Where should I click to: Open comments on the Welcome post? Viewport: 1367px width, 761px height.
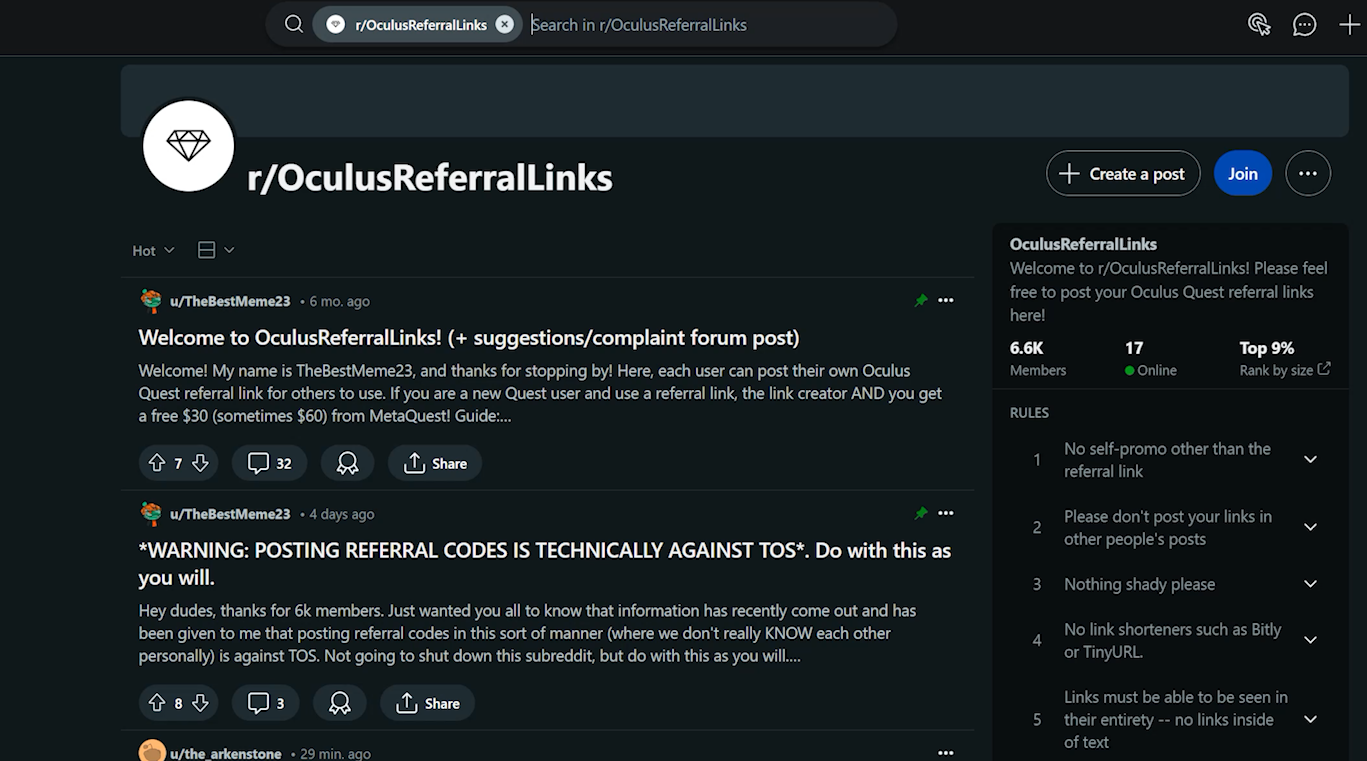(x=269, y=463)
